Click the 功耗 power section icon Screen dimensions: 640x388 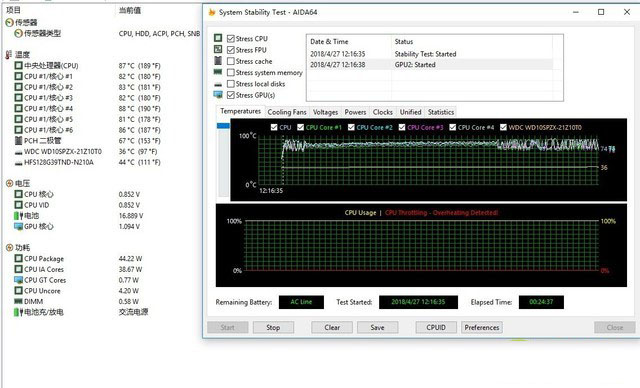point(9,248)
